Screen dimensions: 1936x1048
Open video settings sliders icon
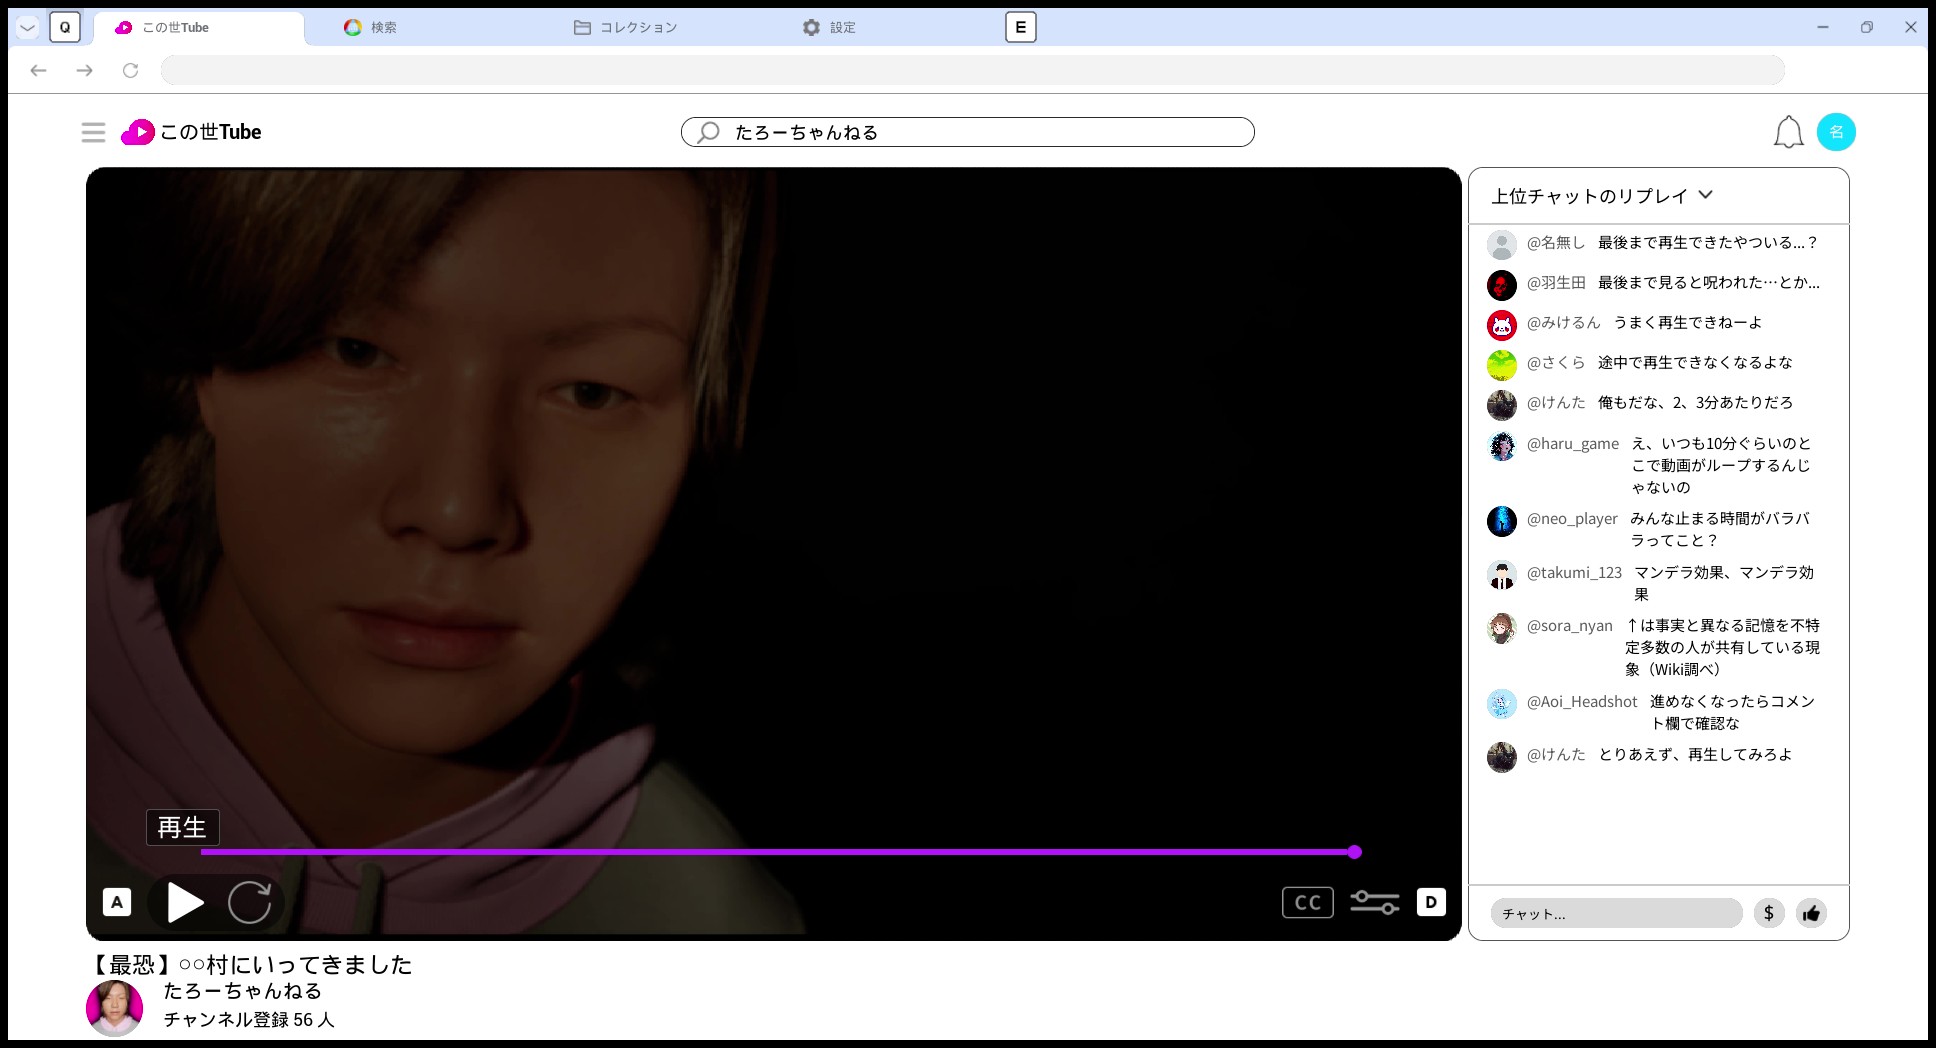pos(1375,902)
